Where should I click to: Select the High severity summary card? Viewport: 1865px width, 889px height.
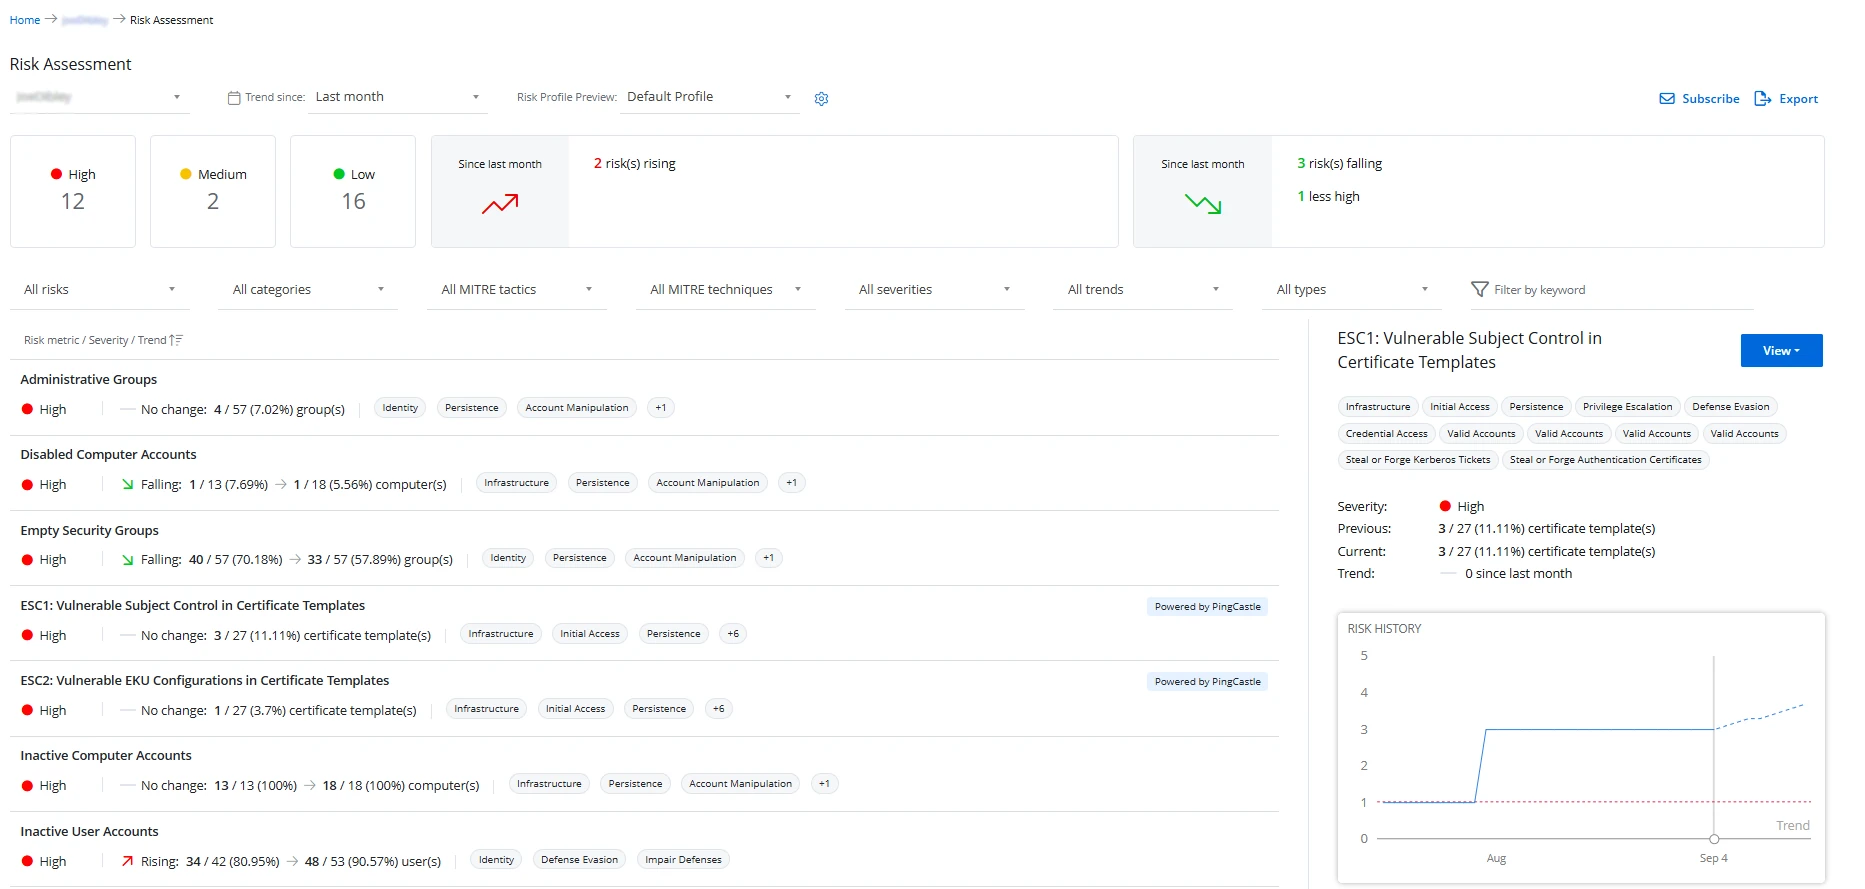73,191
